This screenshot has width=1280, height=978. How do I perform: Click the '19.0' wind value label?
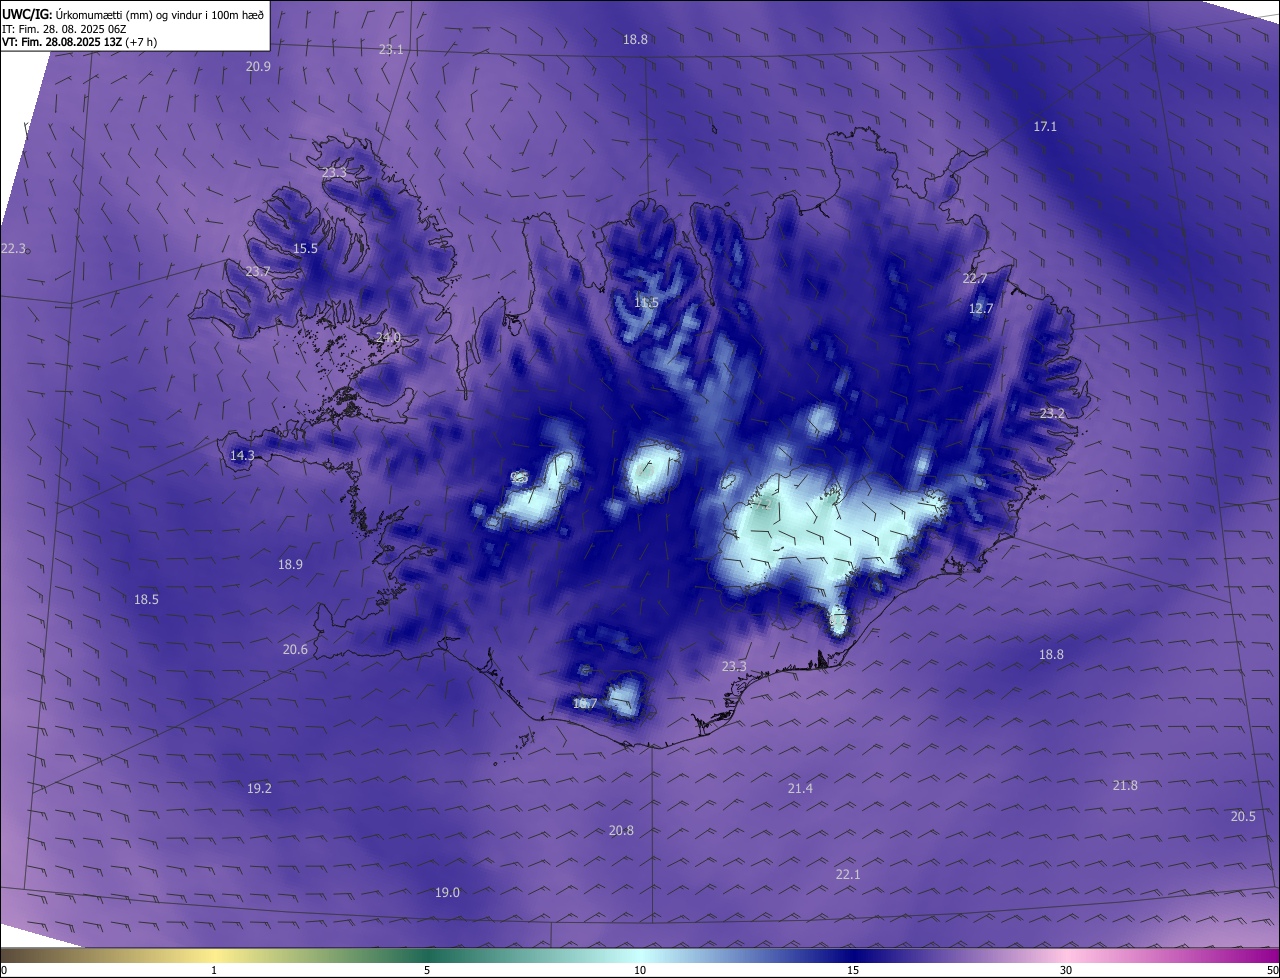coord(447,892)
